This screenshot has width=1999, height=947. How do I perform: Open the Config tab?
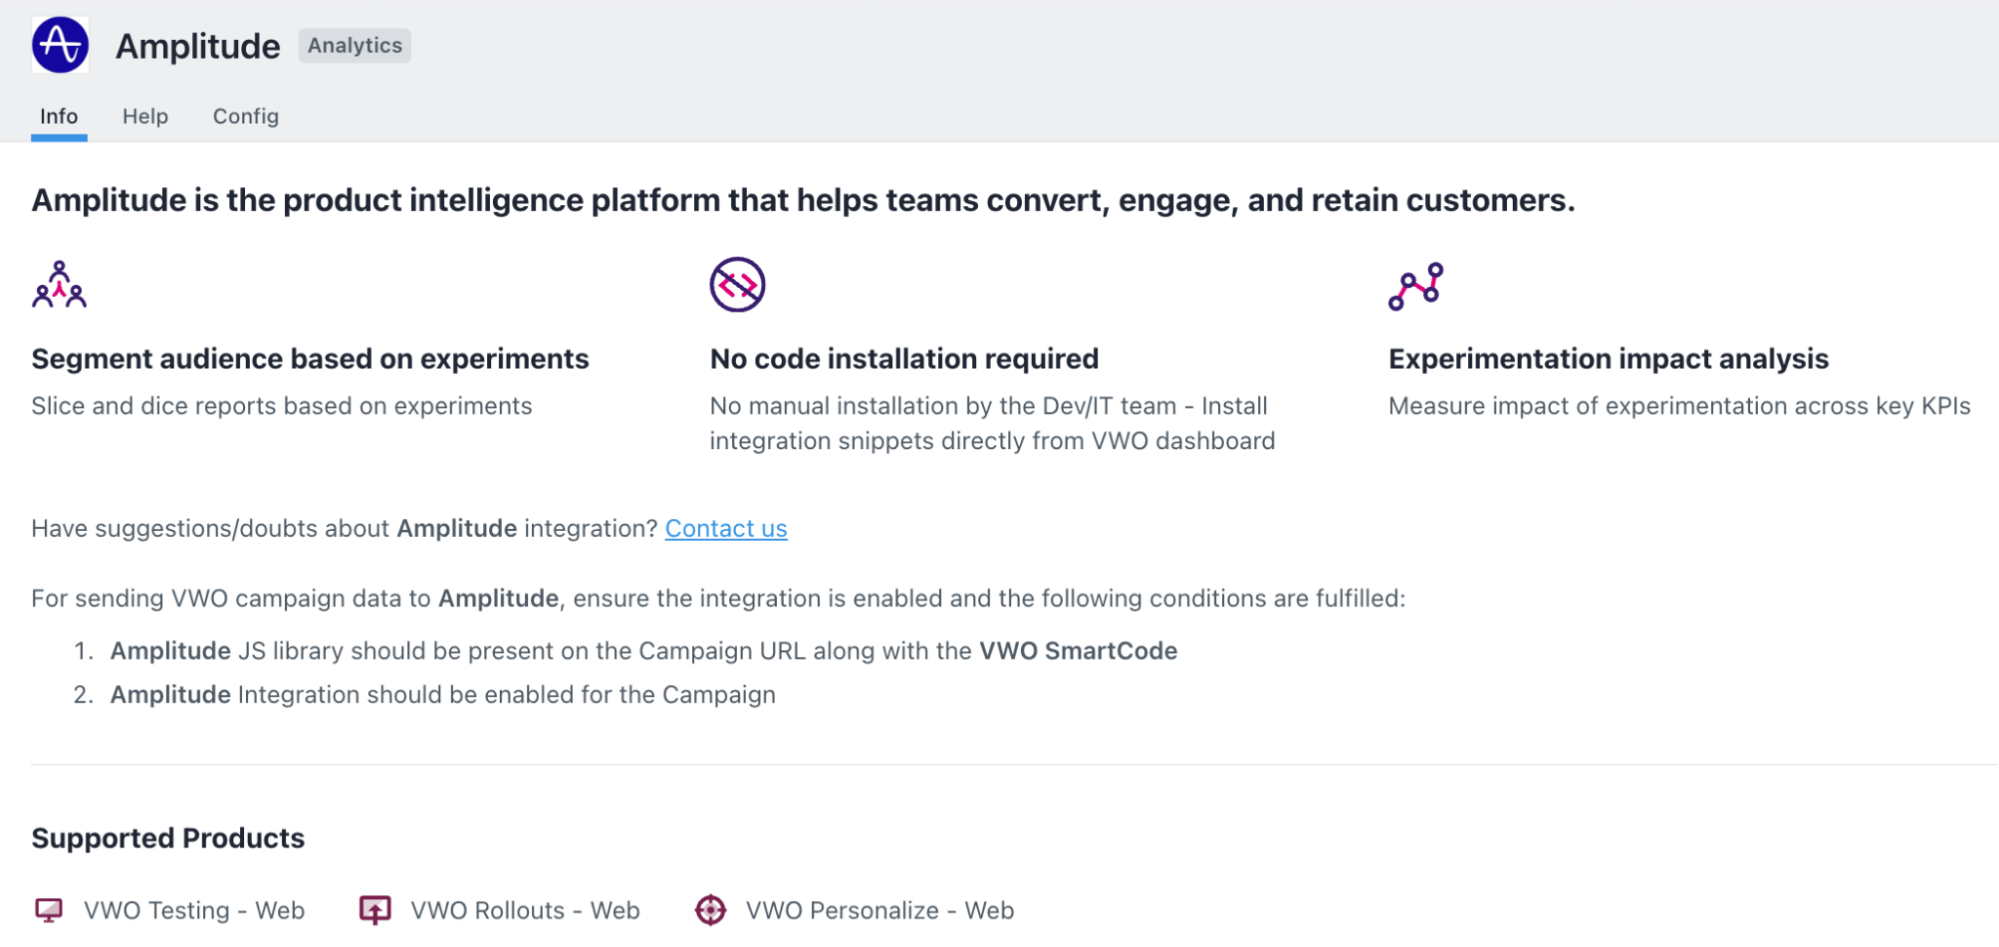245,116
